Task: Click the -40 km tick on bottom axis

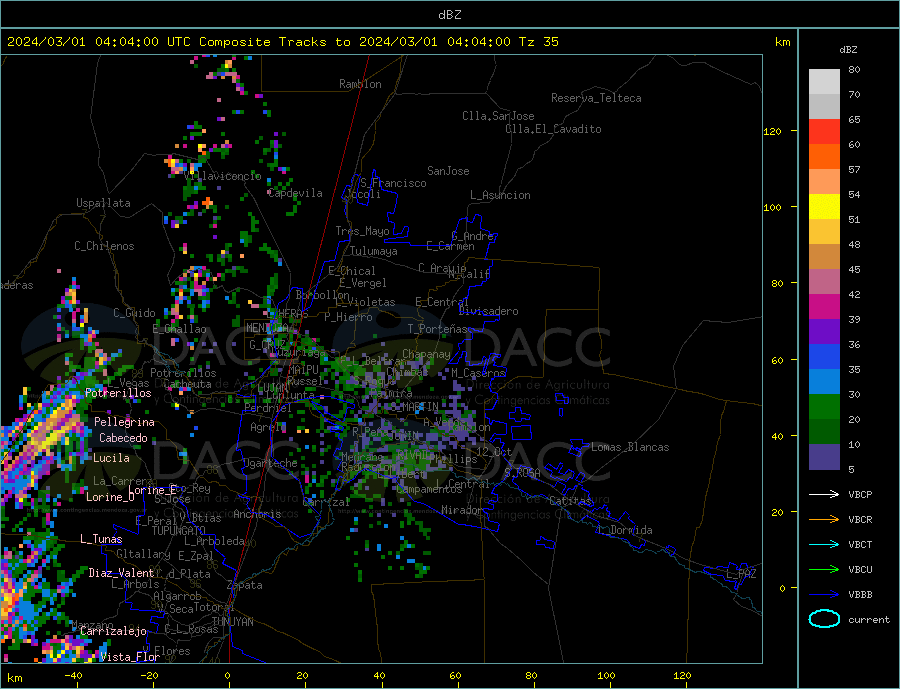Action: 73,675
